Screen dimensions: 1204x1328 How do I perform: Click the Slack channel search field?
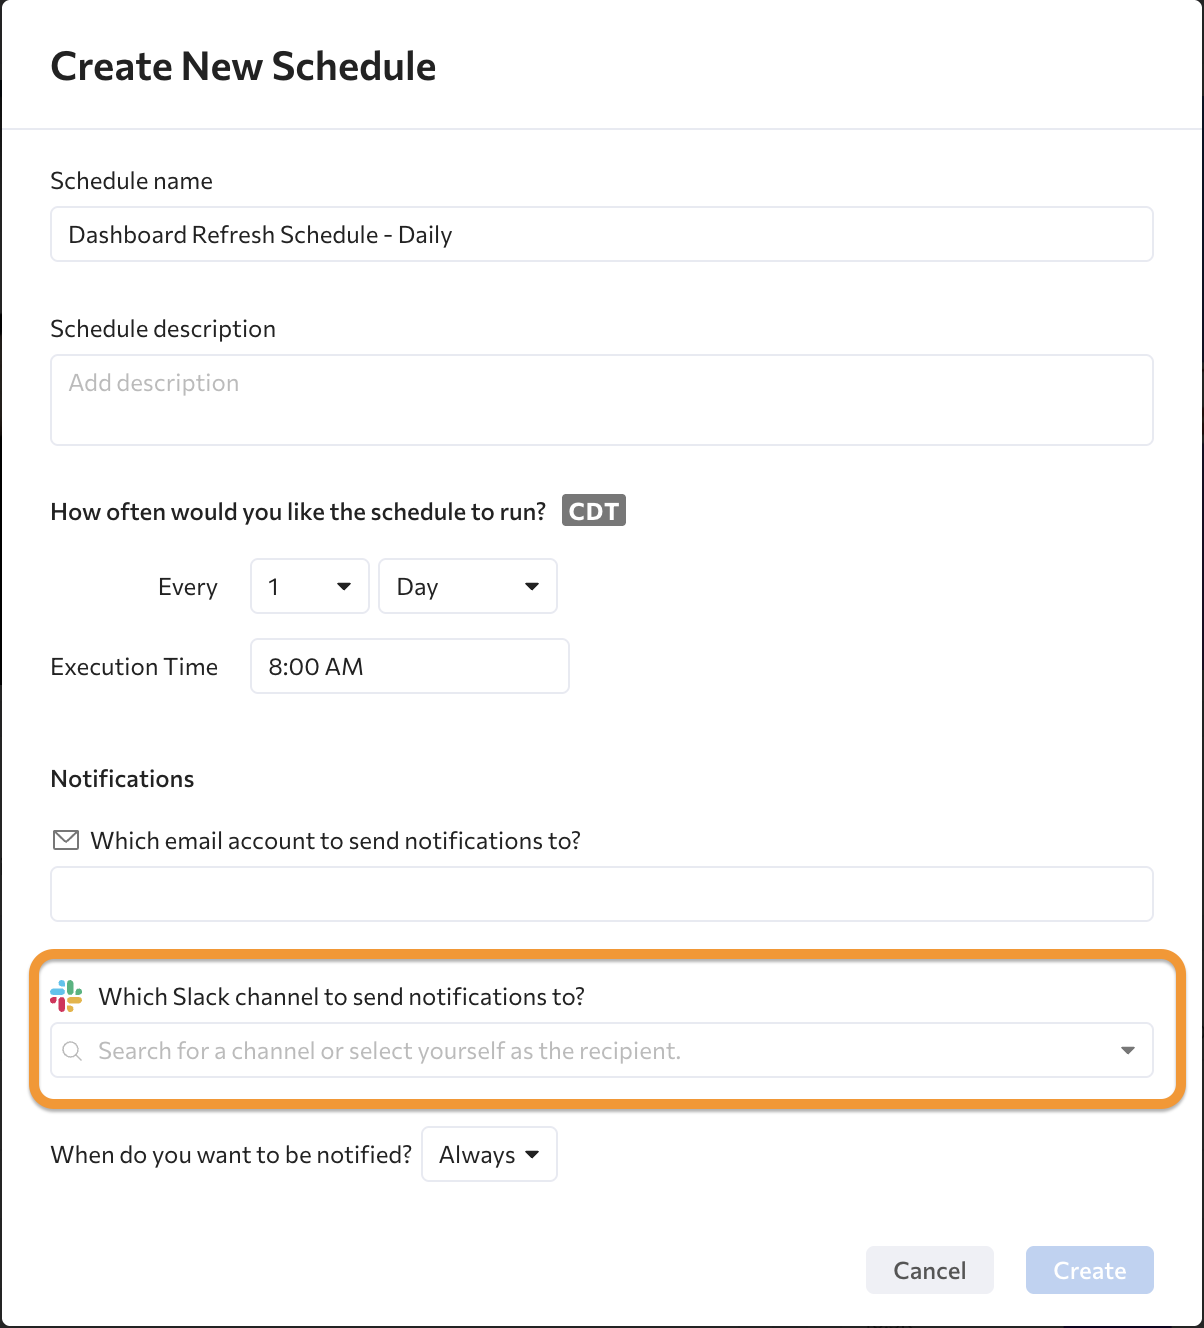(602, 1050)
